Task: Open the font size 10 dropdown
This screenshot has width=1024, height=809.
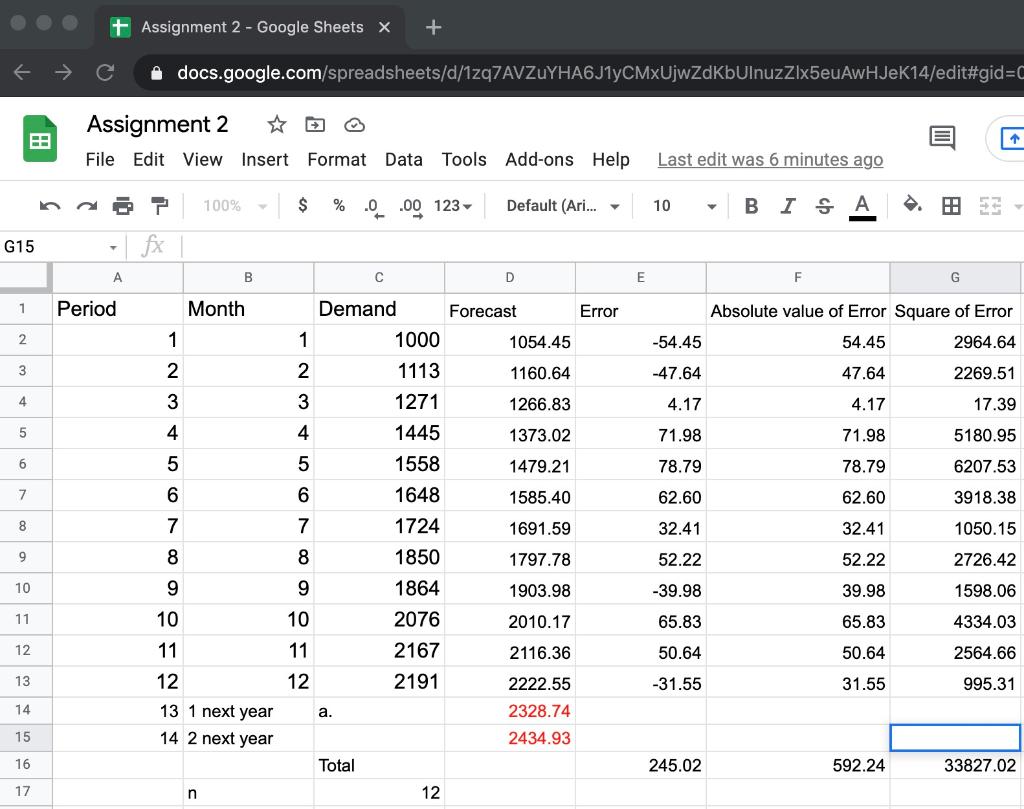Action: click(684, 206)
